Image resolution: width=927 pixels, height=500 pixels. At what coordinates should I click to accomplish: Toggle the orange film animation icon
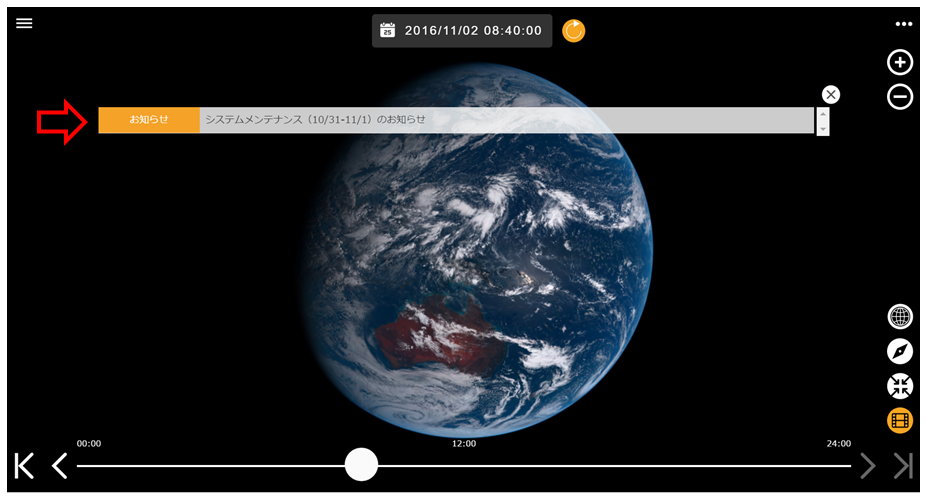(x=900, y=421)
